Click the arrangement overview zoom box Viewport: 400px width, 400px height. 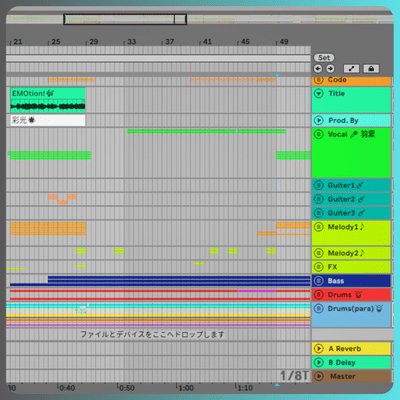click(125, 19)
